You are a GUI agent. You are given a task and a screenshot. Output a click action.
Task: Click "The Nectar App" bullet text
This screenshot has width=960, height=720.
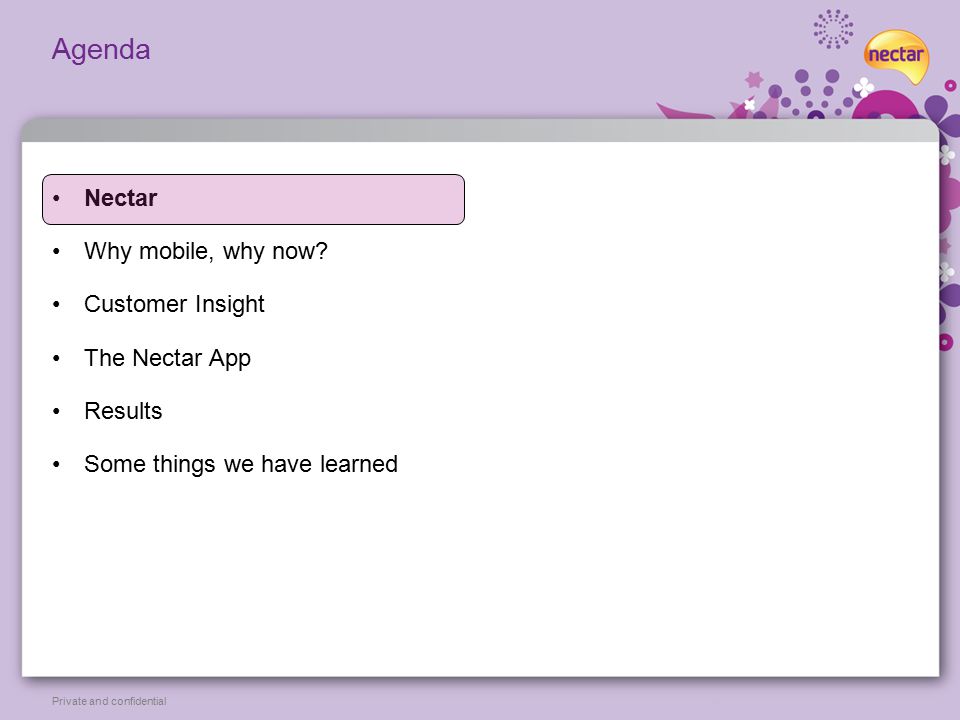pyautogui.click(x=167, y=358)
